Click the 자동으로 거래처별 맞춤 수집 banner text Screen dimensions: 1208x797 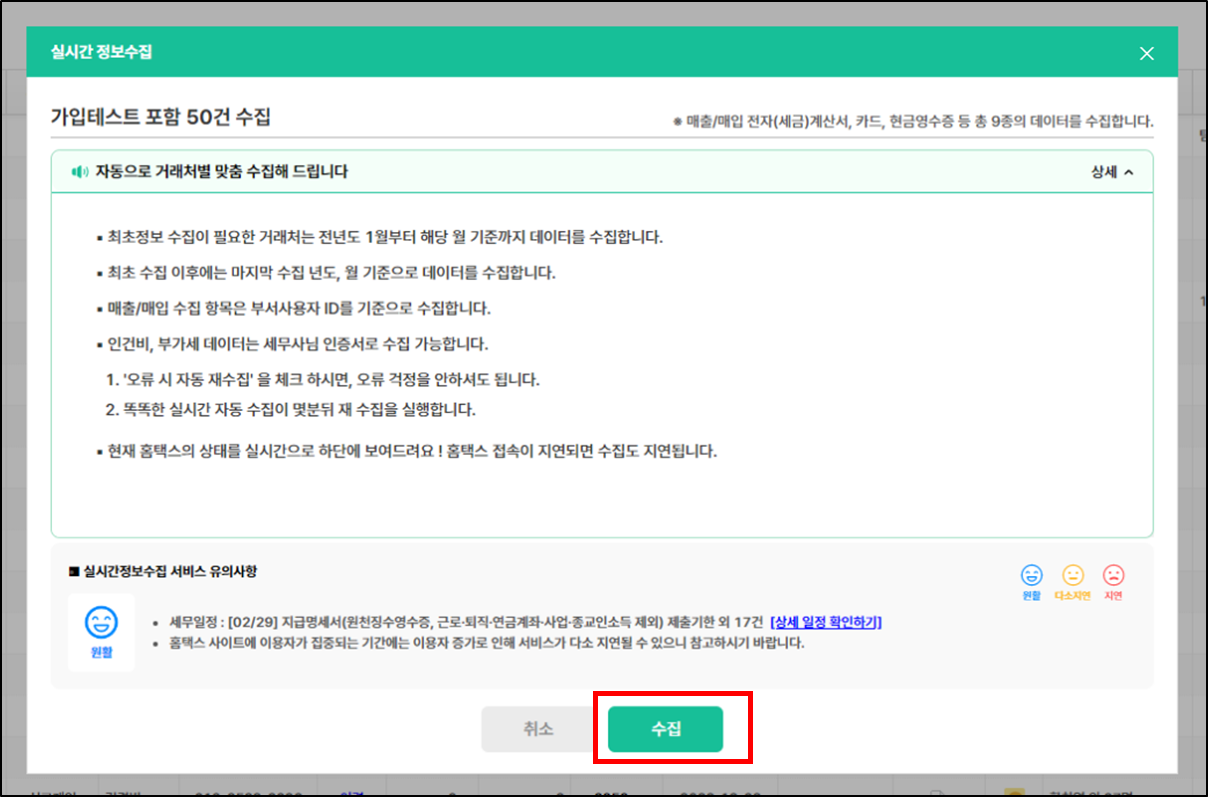(221, 172)
